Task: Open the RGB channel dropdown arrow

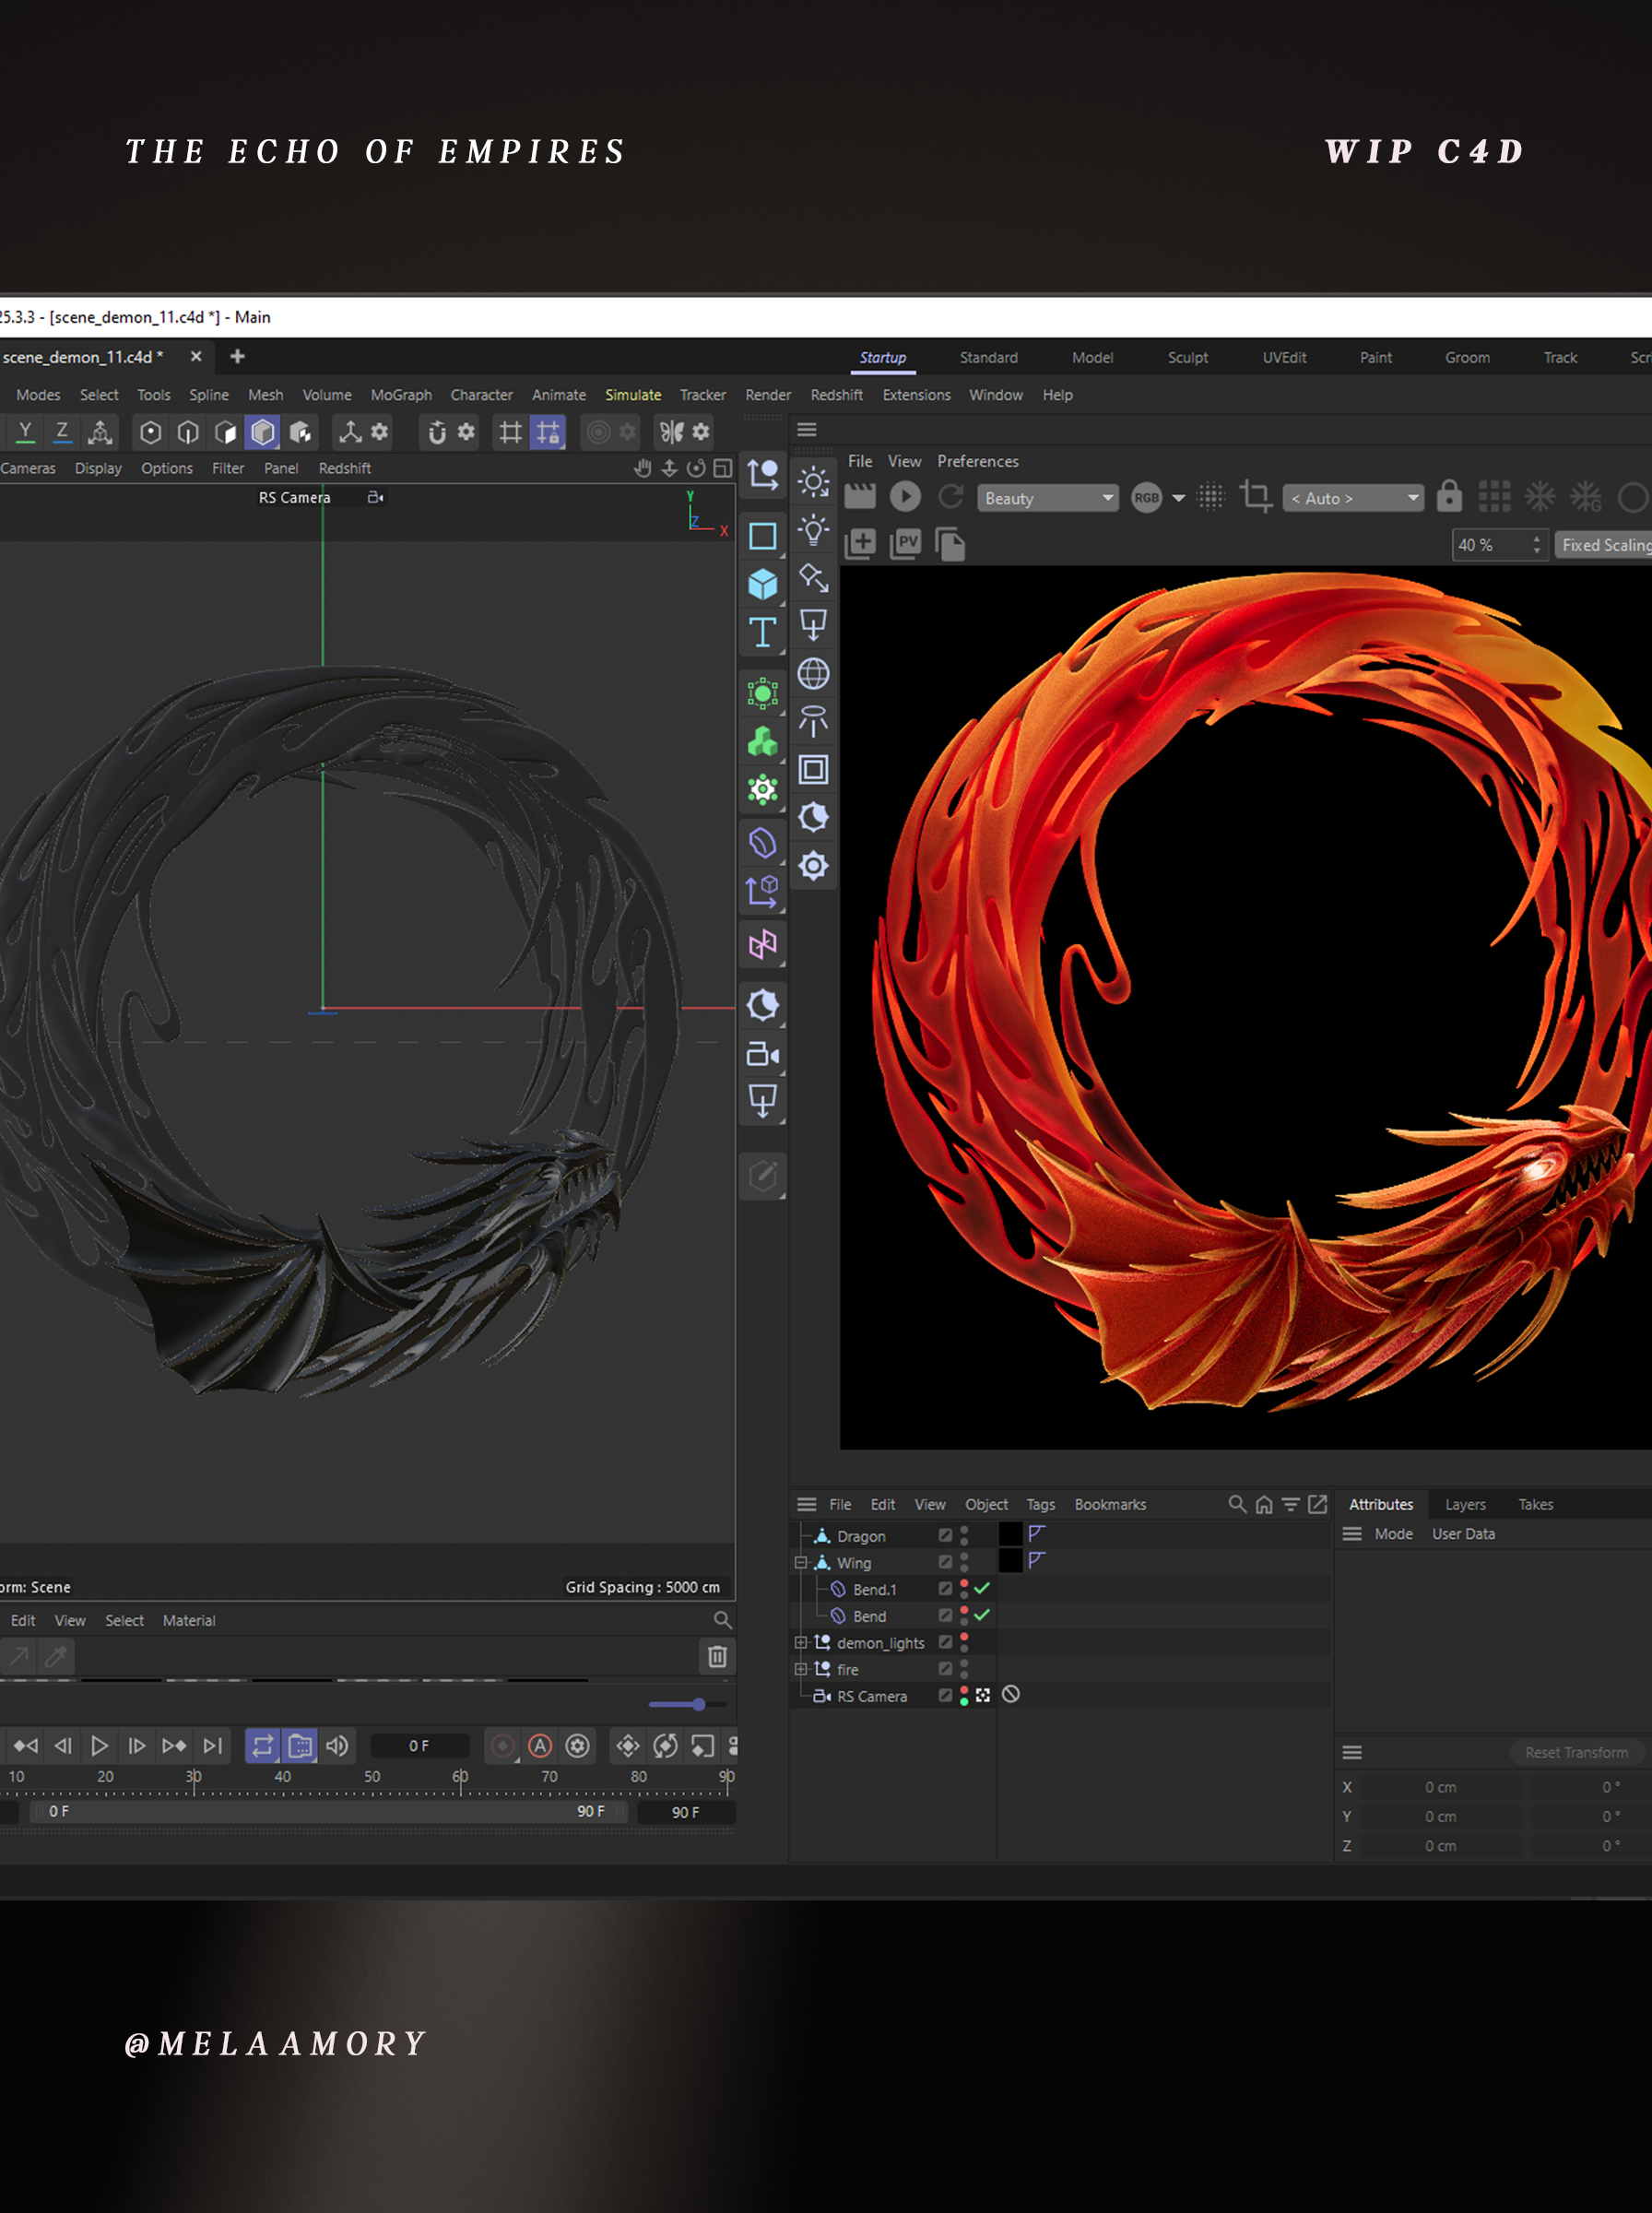Action: point(1179,498)
